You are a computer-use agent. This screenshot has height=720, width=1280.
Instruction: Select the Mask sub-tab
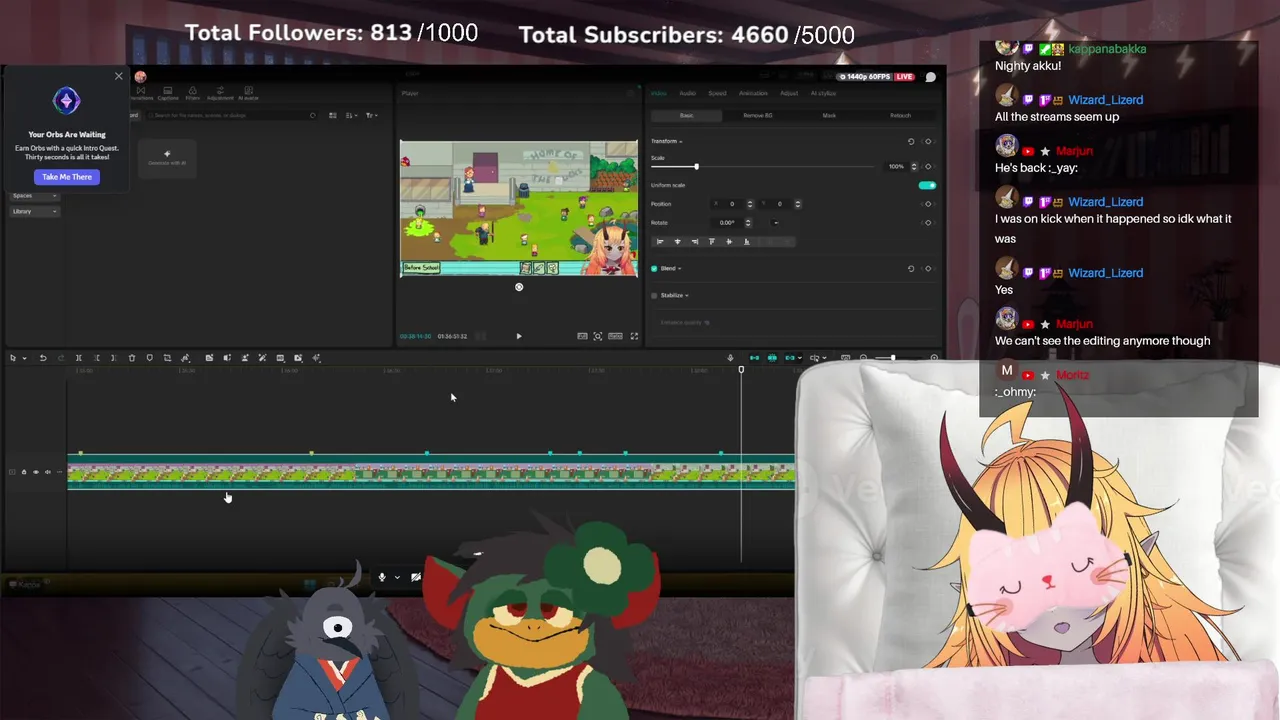point(829,115)
